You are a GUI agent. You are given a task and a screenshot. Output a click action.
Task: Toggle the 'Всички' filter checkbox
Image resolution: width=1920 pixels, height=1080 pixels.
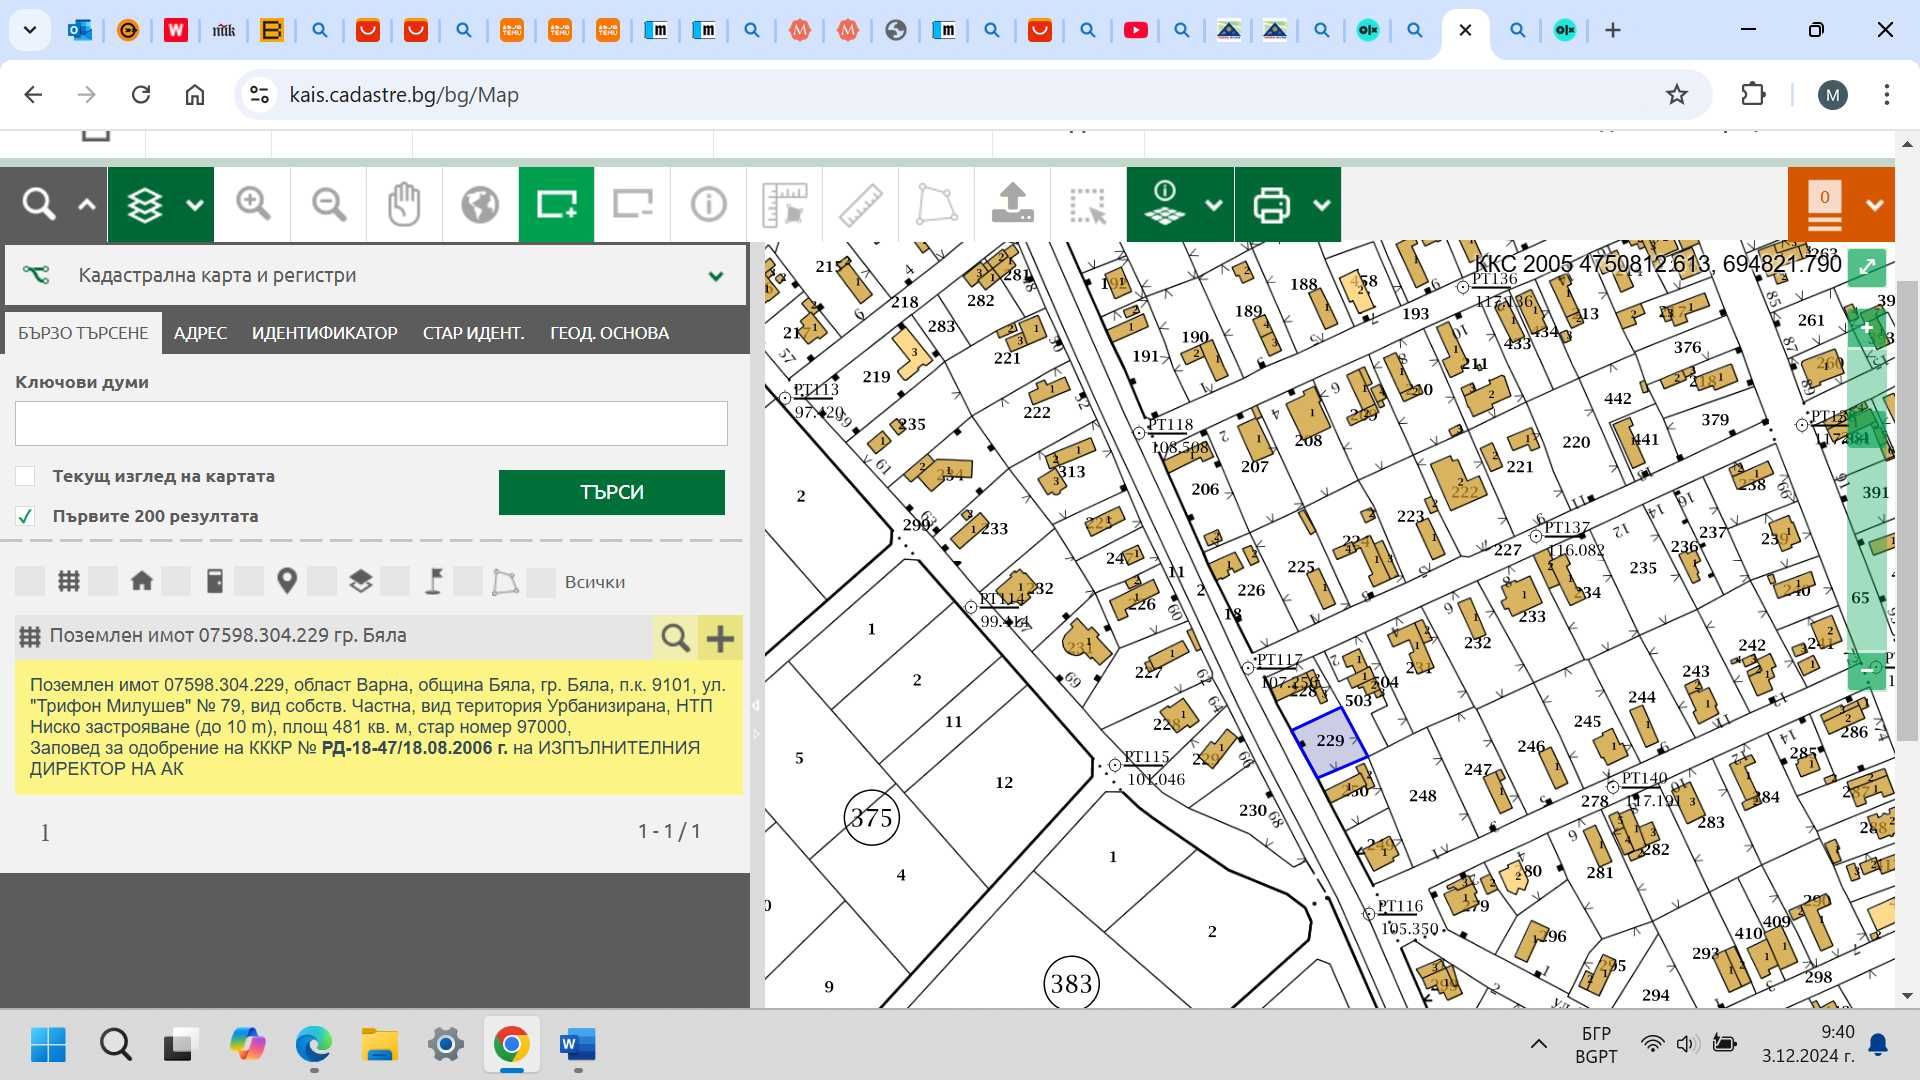point(541,582)
